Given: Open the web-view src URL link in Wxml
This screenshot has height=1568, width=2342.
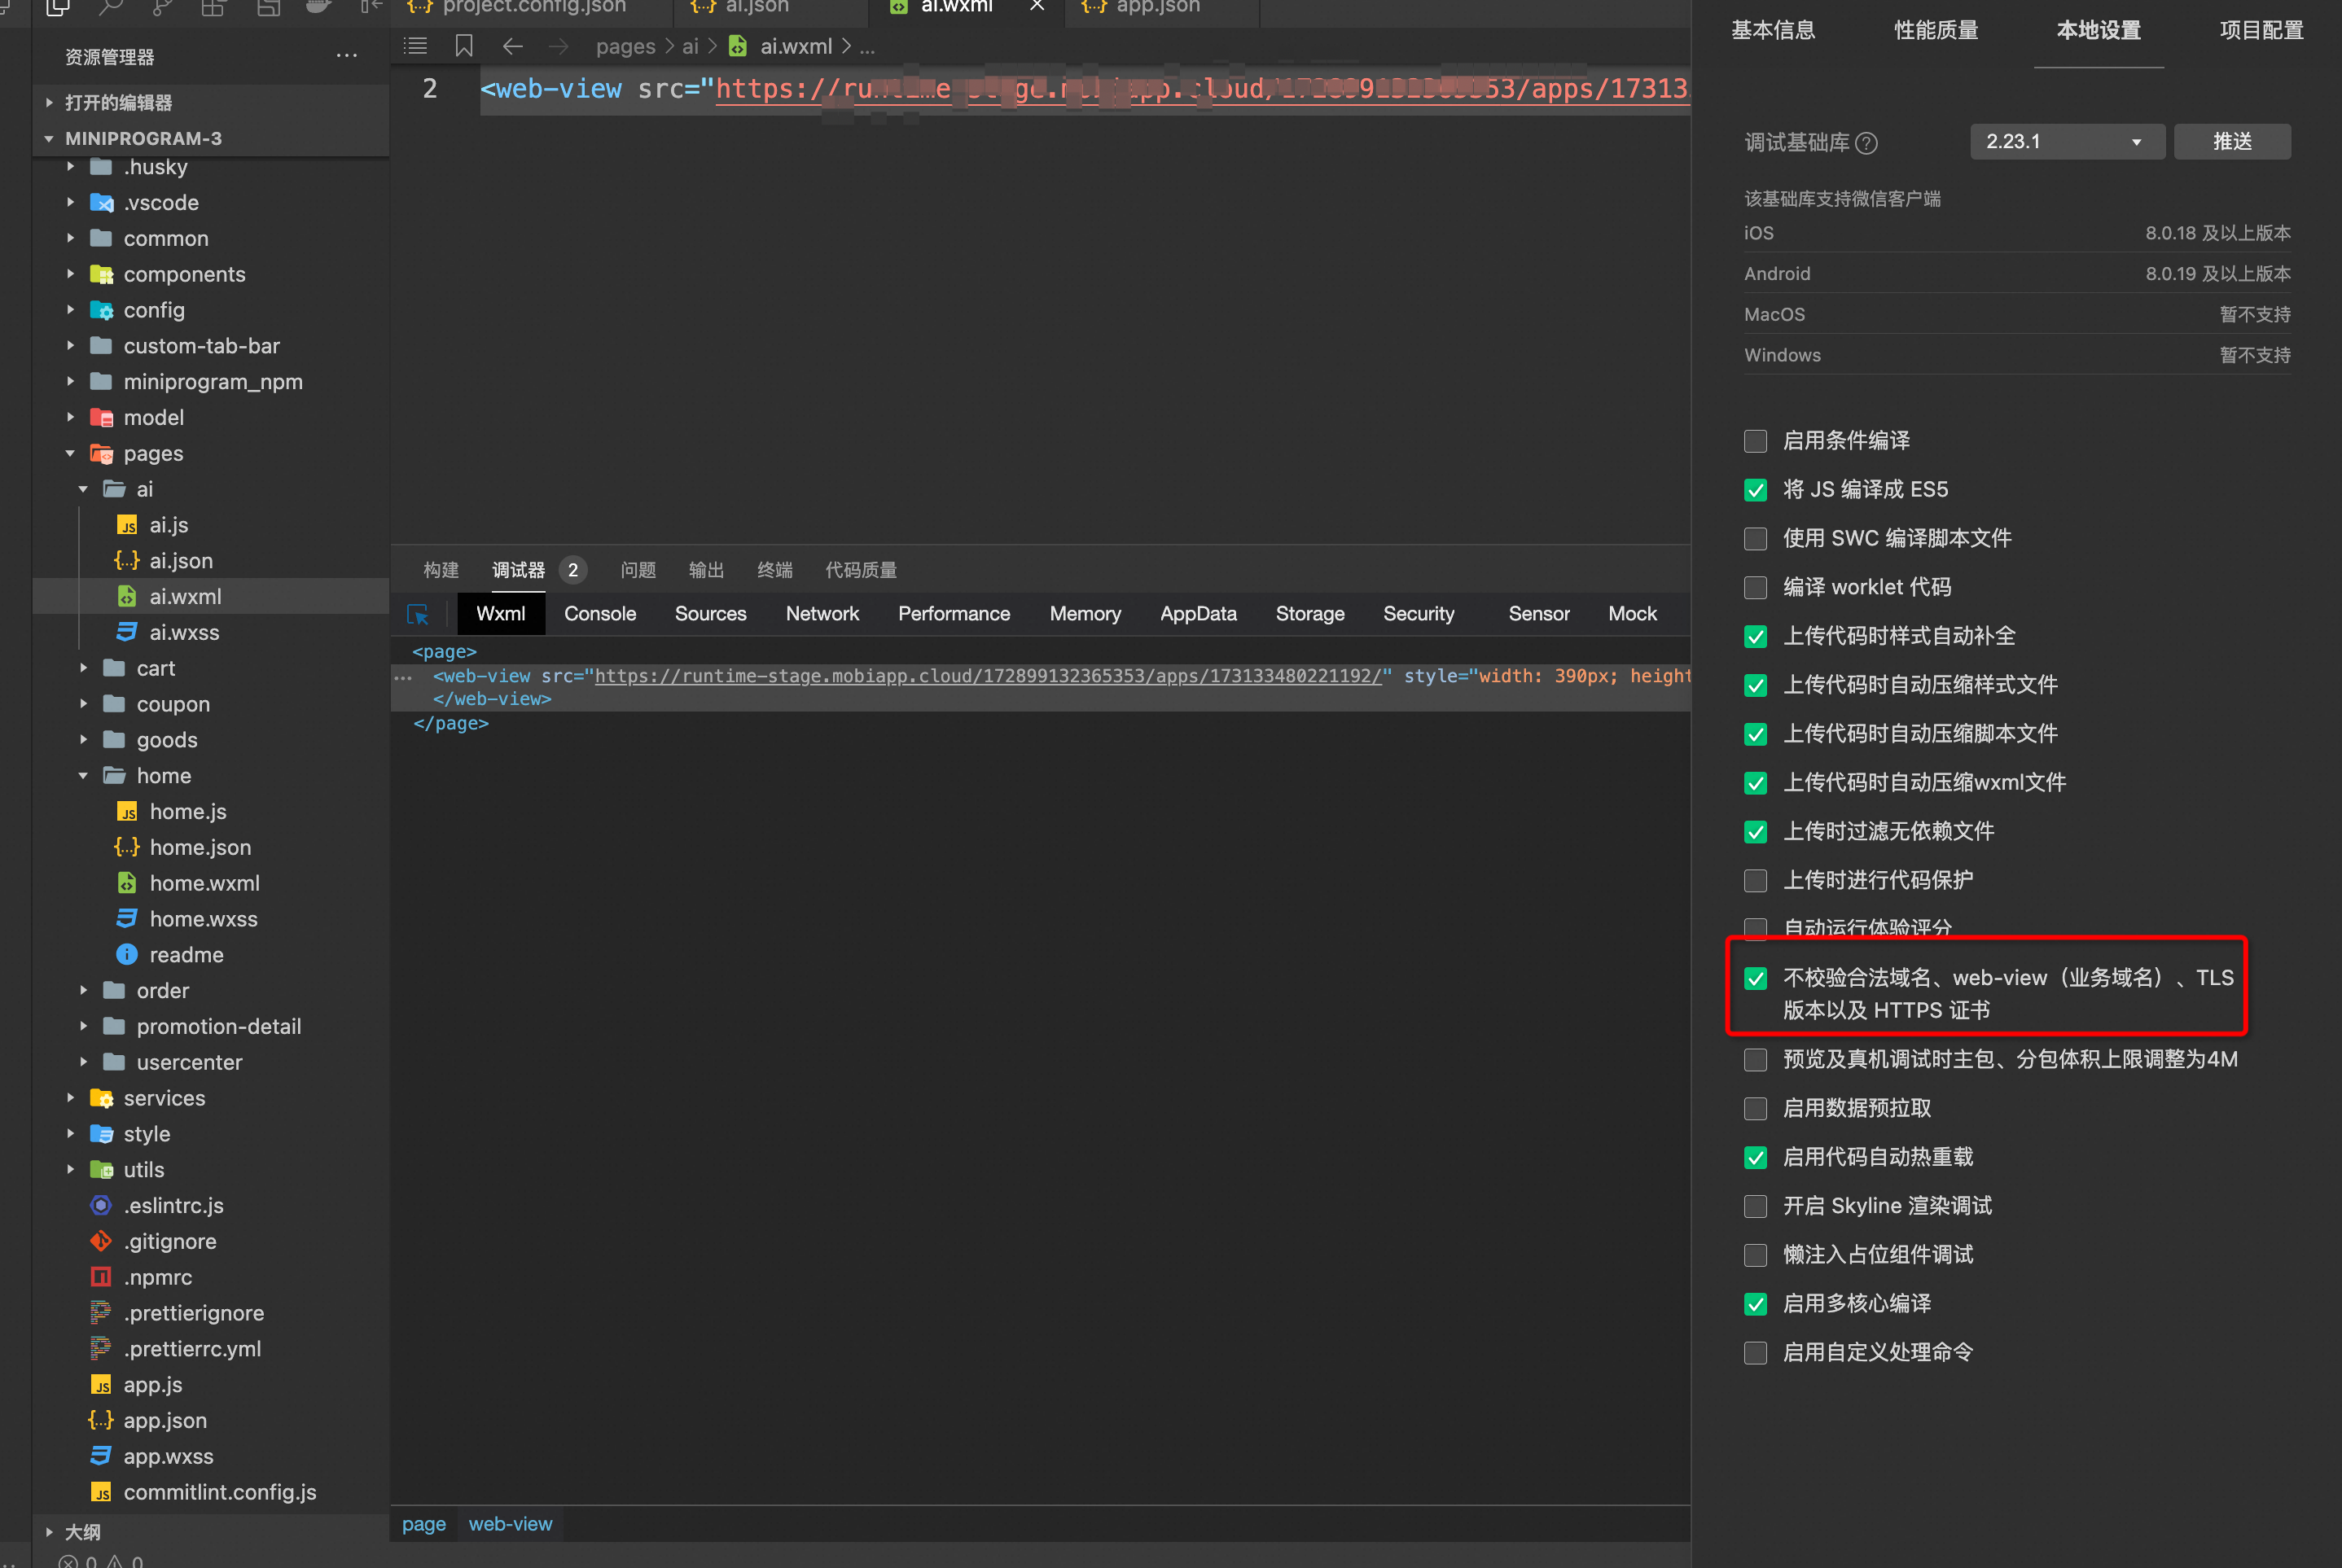Looking at the screenshot, I should [988, 677].
